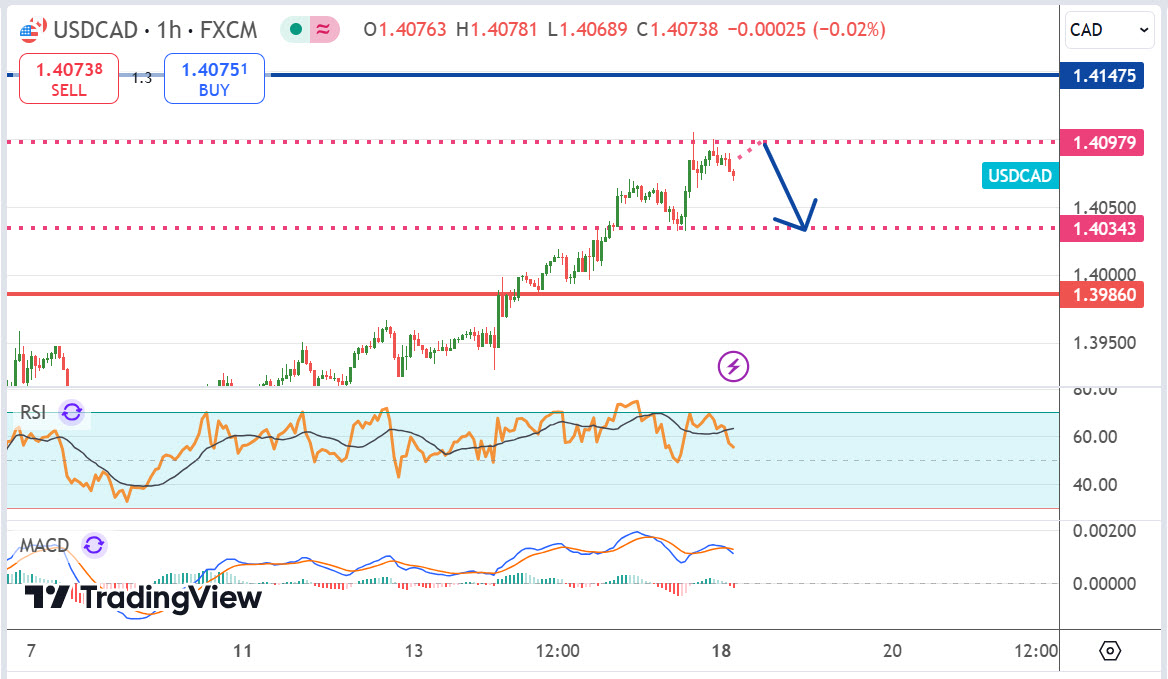Click the date 18 on time axis

[722, 651]
